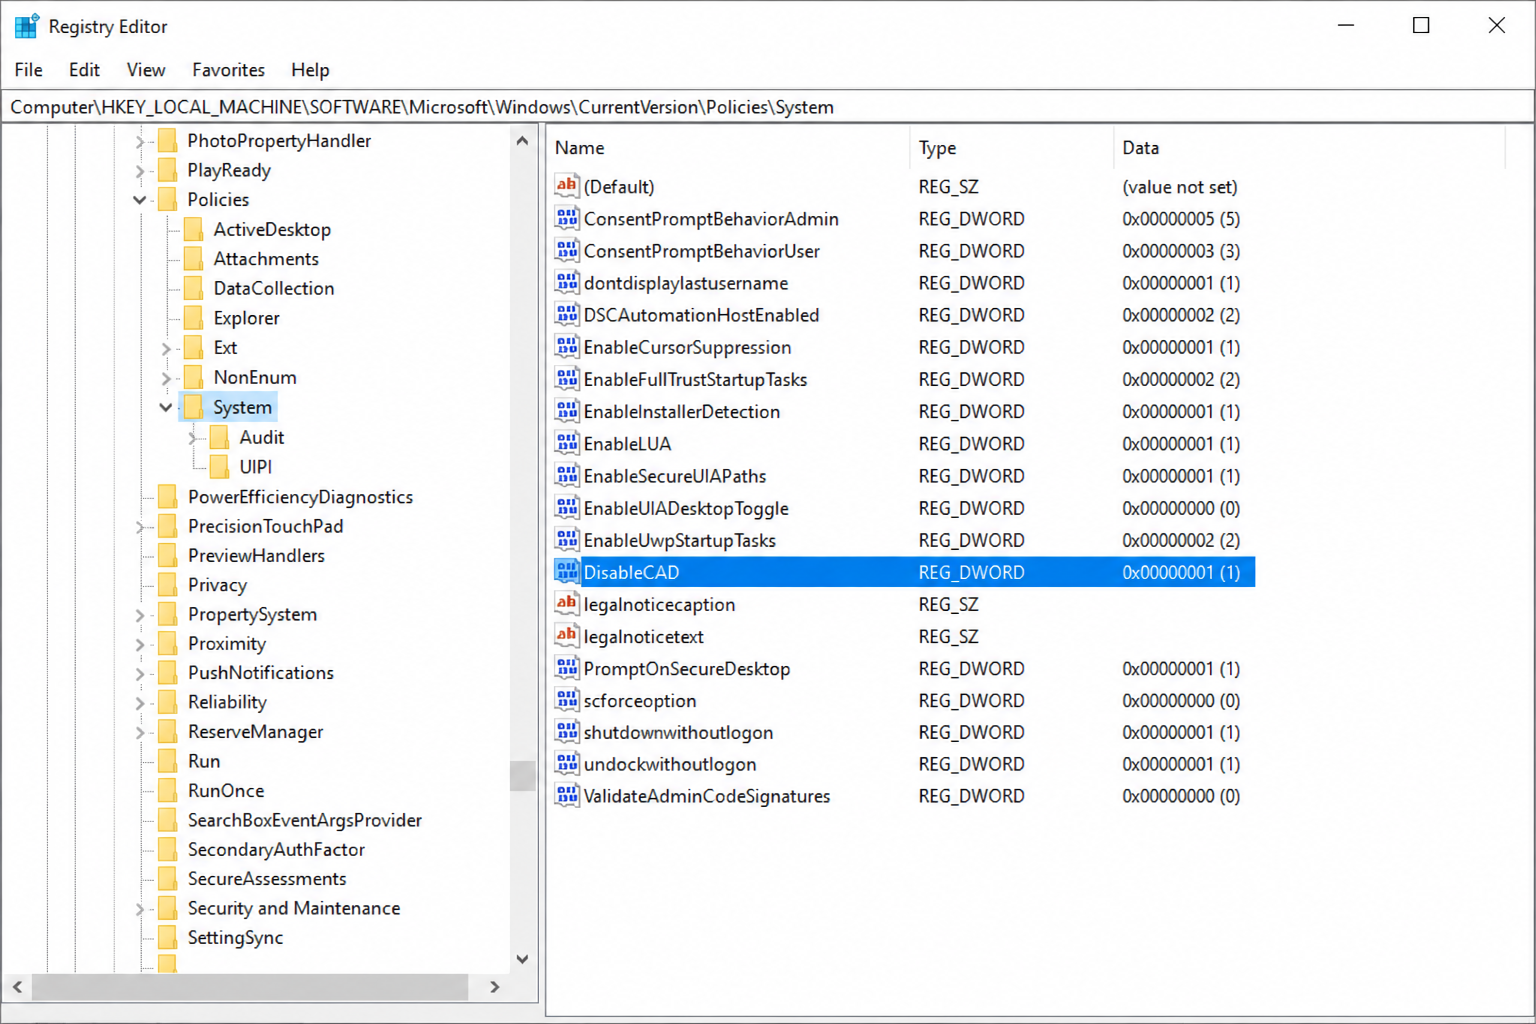Collapse the Policies key in tree

[140, 199]
